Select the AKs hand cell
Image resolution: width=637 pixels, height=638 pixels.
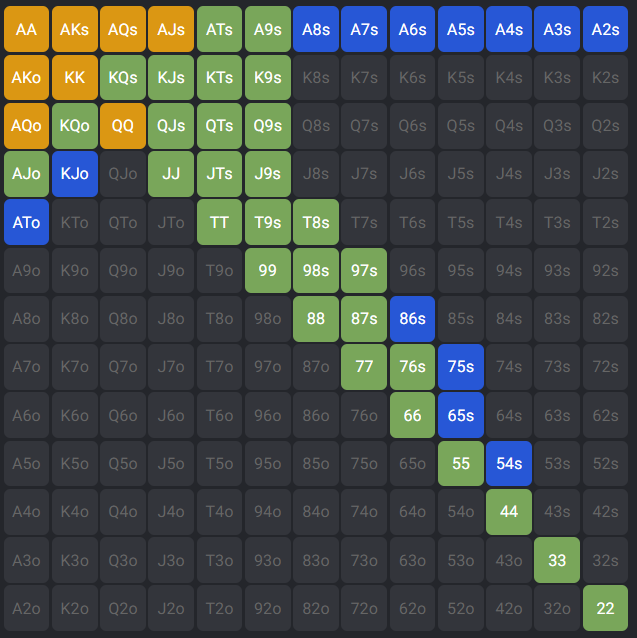click(x=75, y=30)
